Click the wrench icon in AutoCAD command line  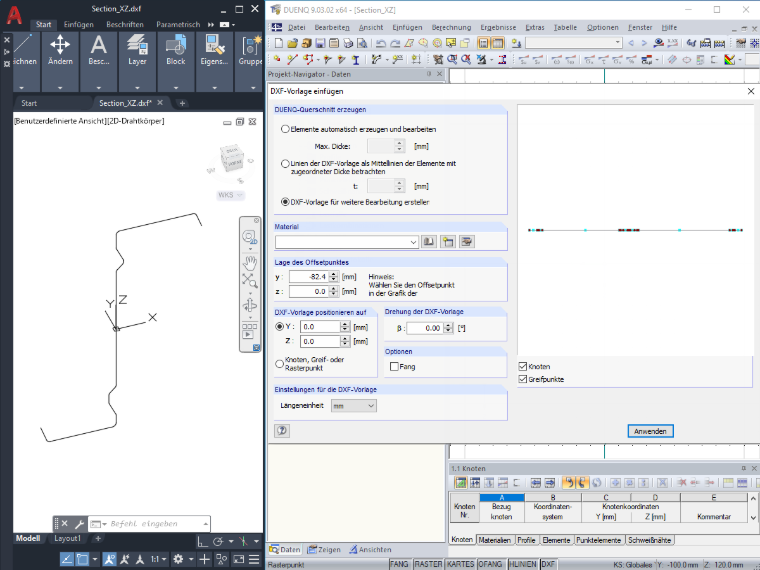(x=79, y=524)
